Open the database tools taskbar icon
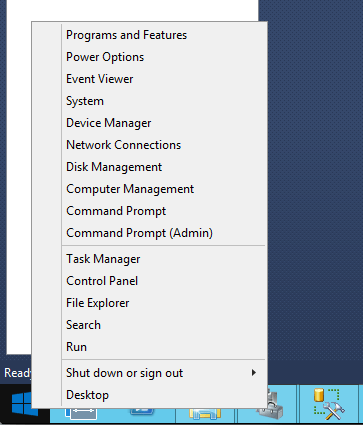The image size is (363, 425). coord(330,404)
